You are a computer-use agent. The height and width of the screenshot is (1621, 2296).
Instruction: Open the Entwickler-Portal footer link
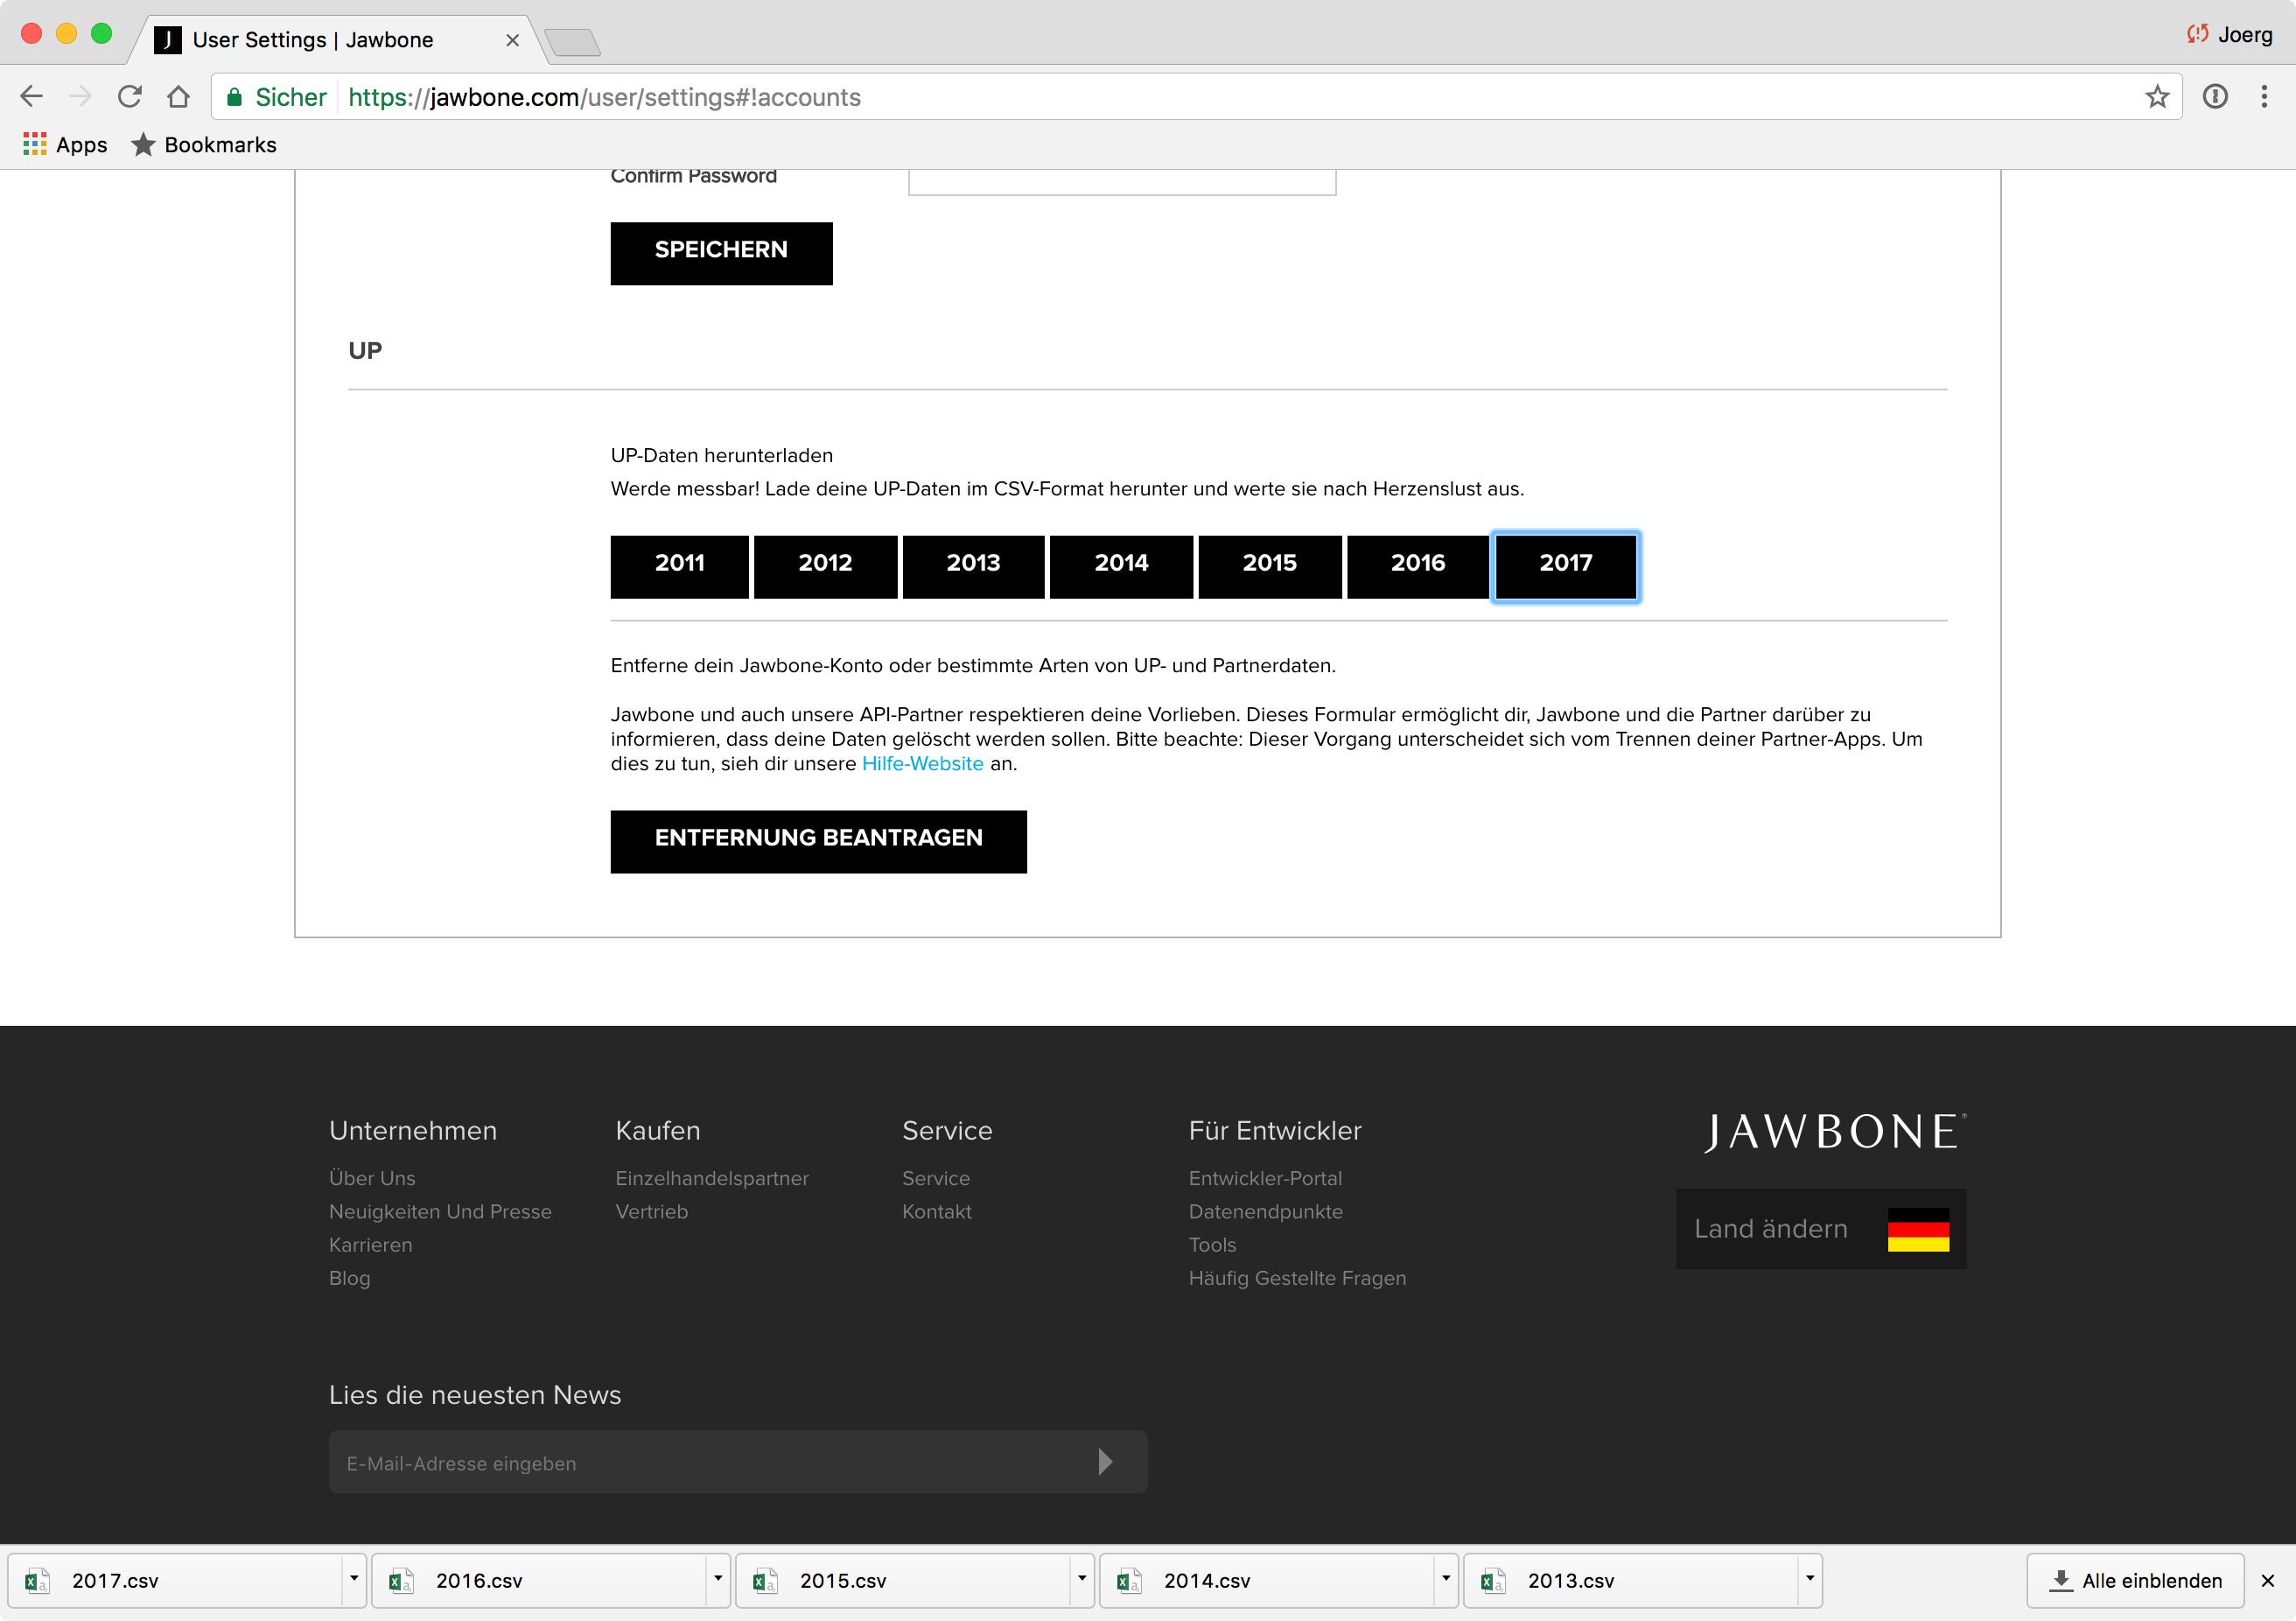tap(1265, 1178)
